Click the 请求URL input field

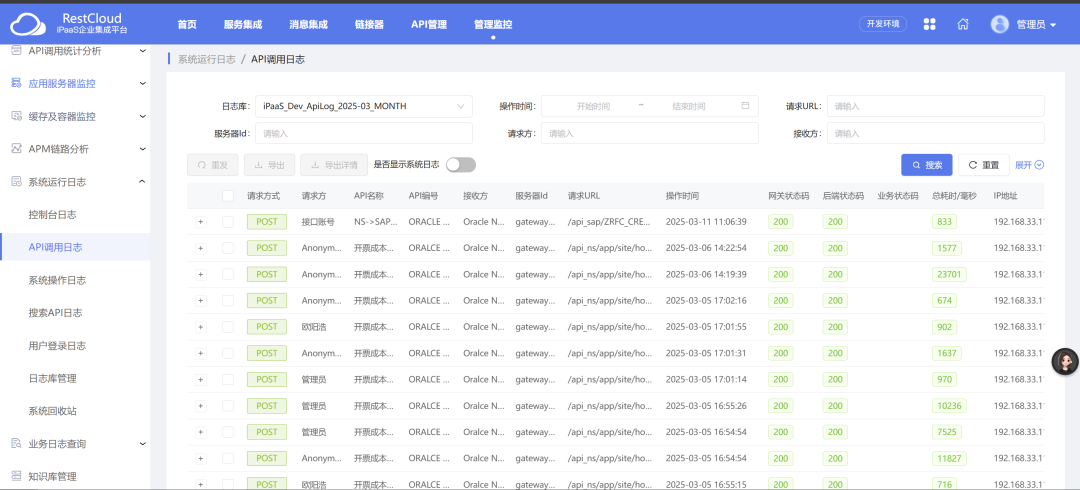click(x=935, y=106)
